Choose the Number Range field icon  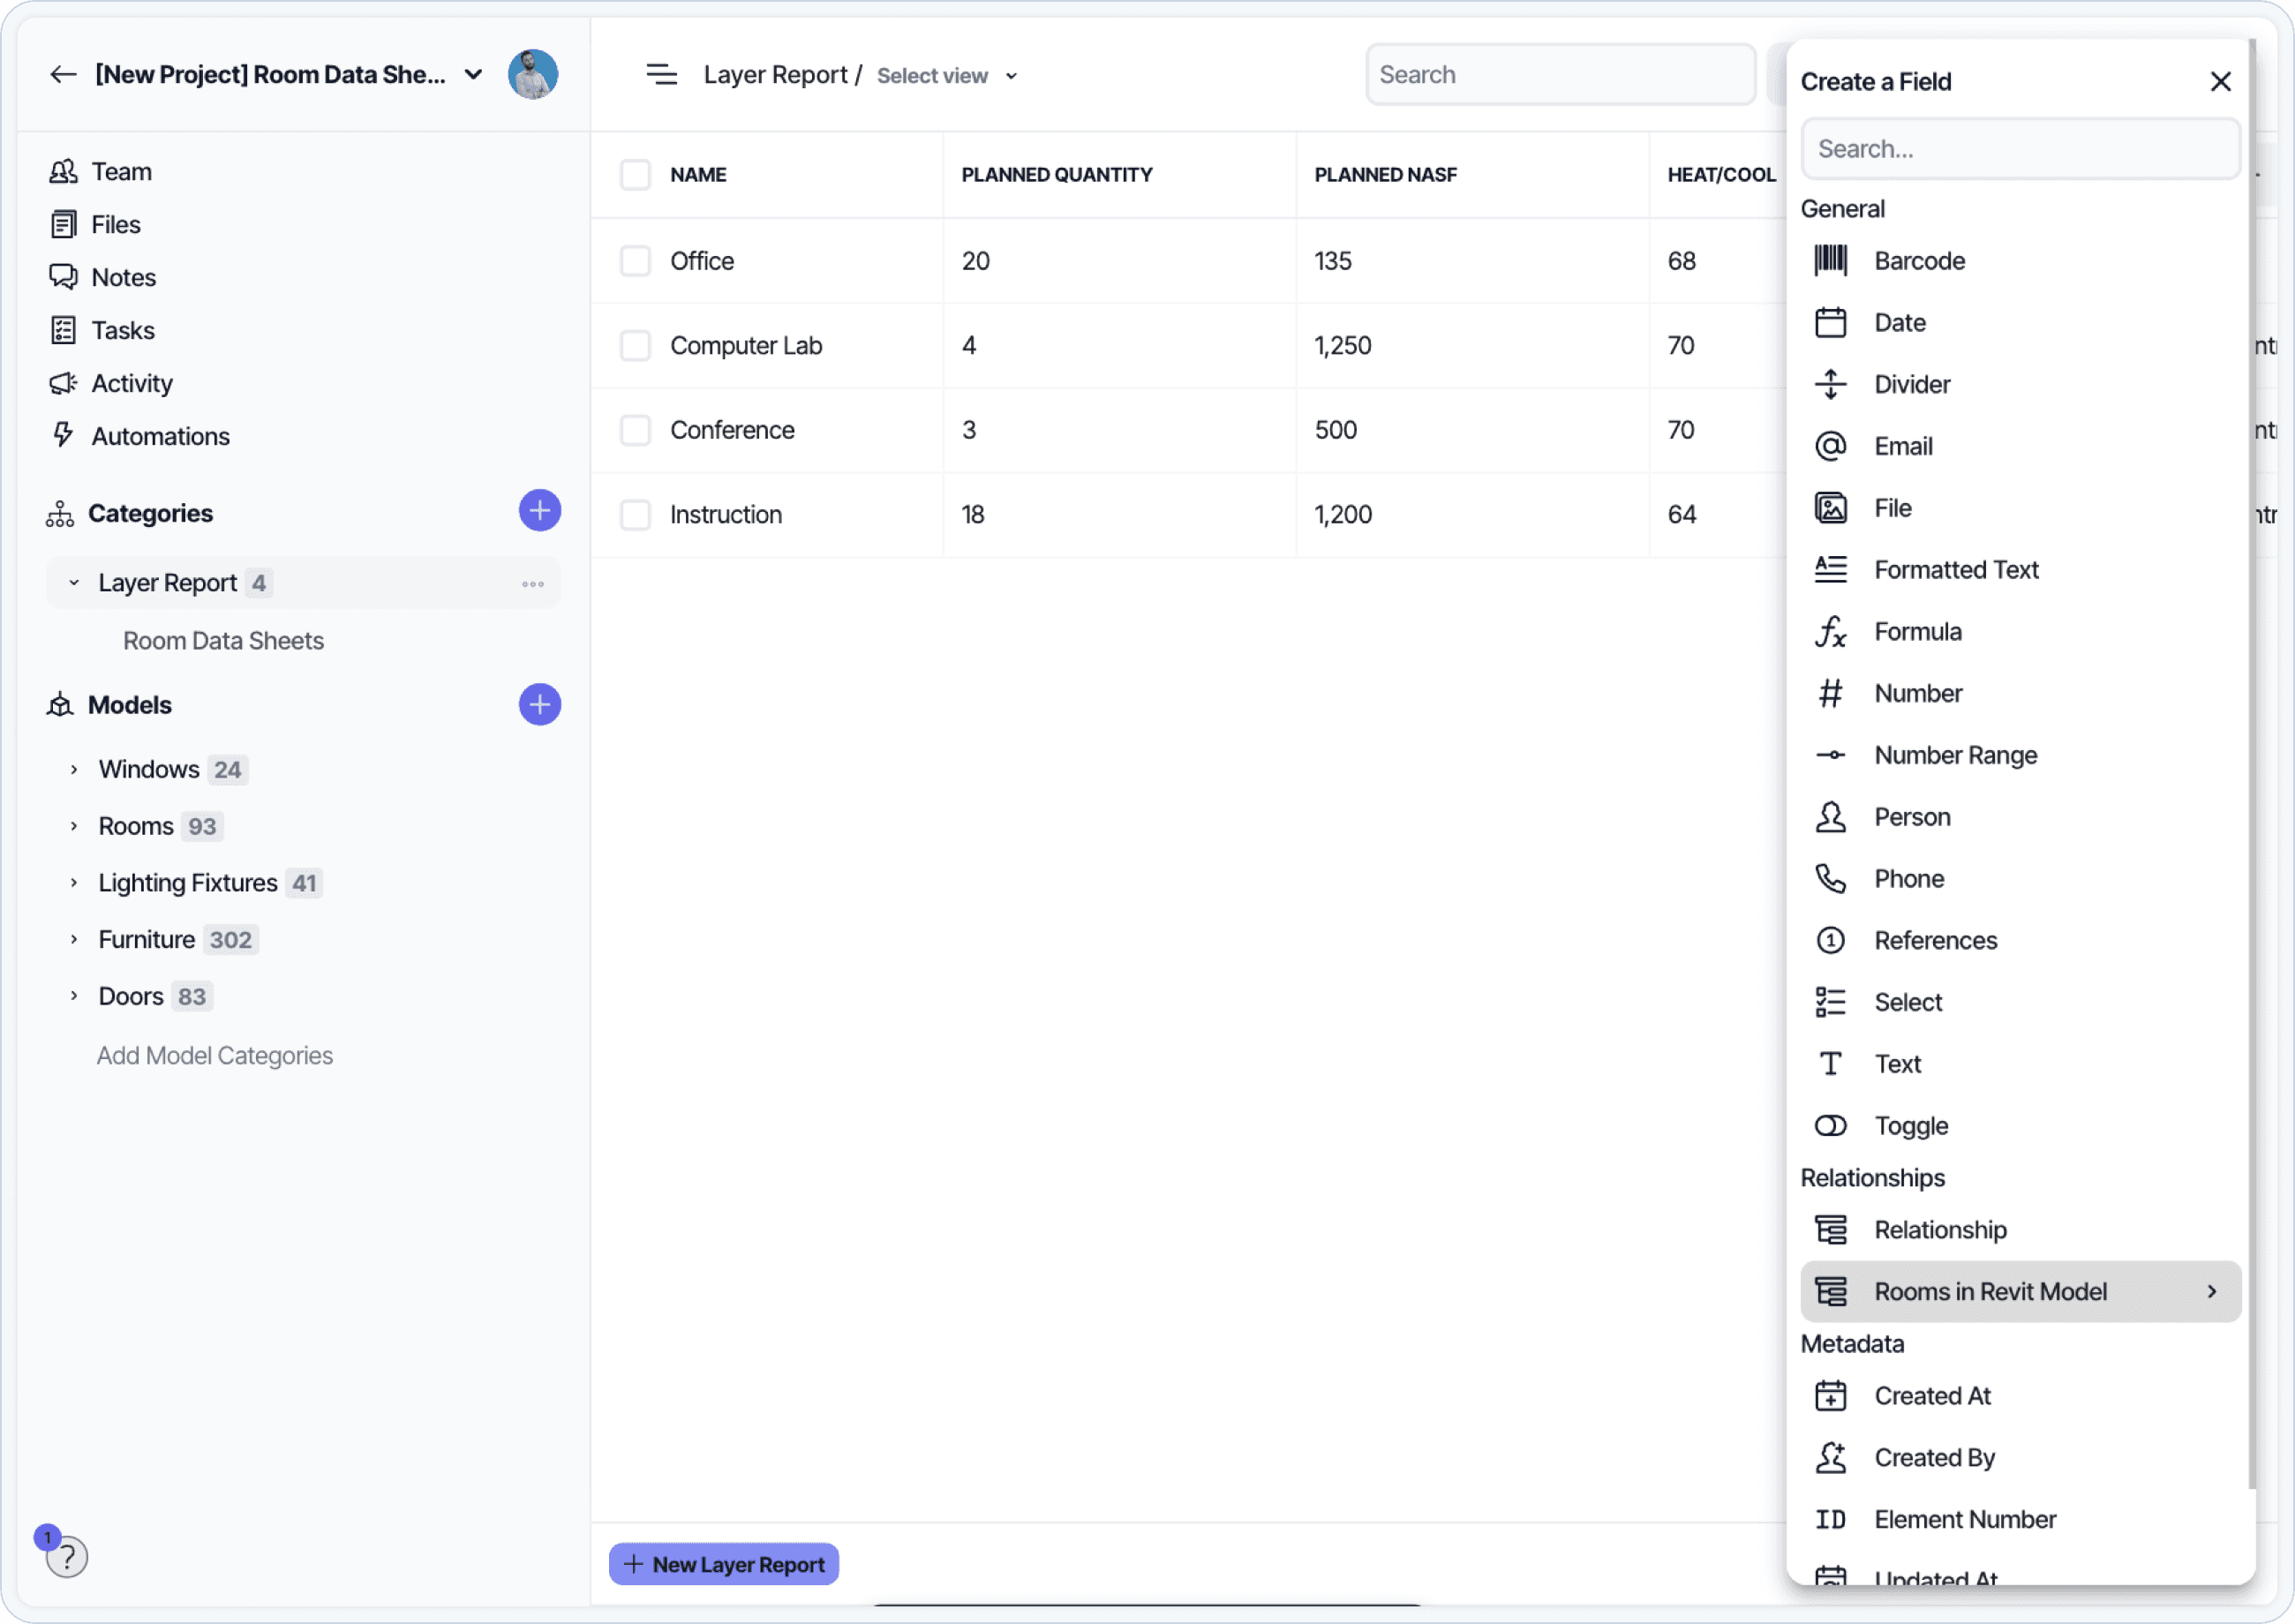click(1830, 756)
